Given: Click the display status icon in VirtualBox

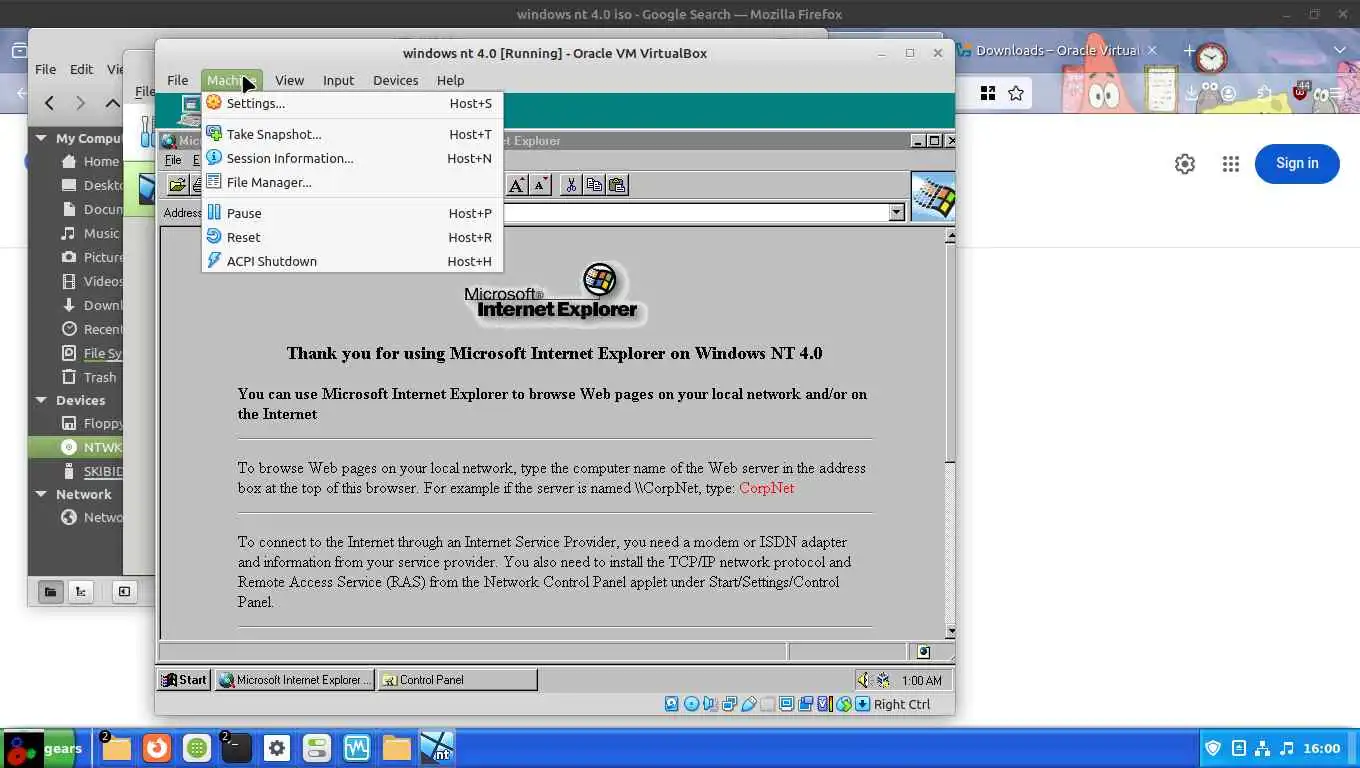Looking at the screenshot, I should 786,704.
